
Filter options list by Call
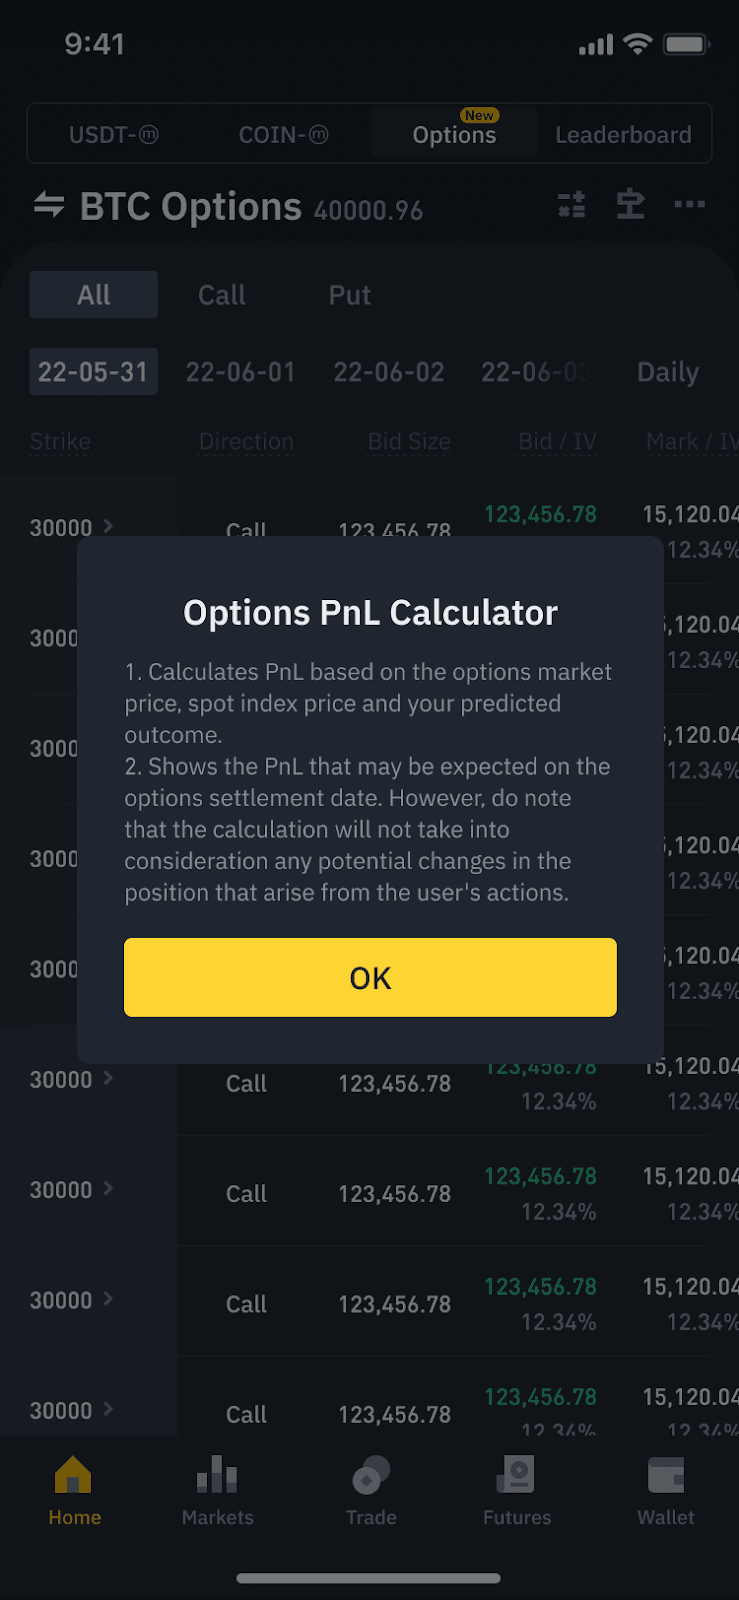222,295
